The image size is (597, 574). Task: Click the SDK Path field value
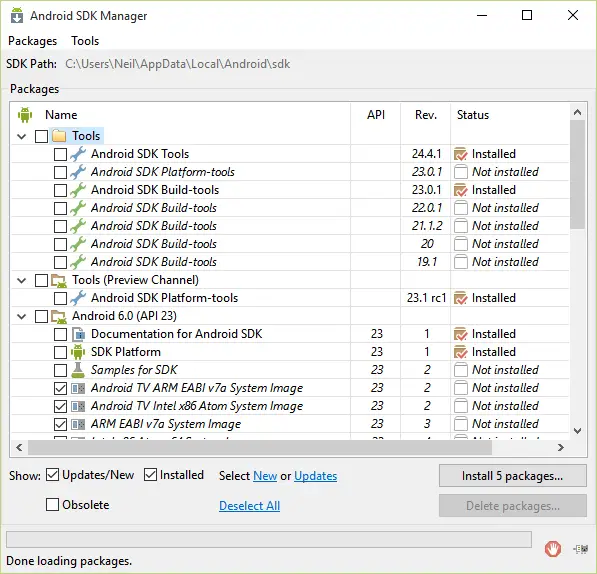[x=177, y=64]
